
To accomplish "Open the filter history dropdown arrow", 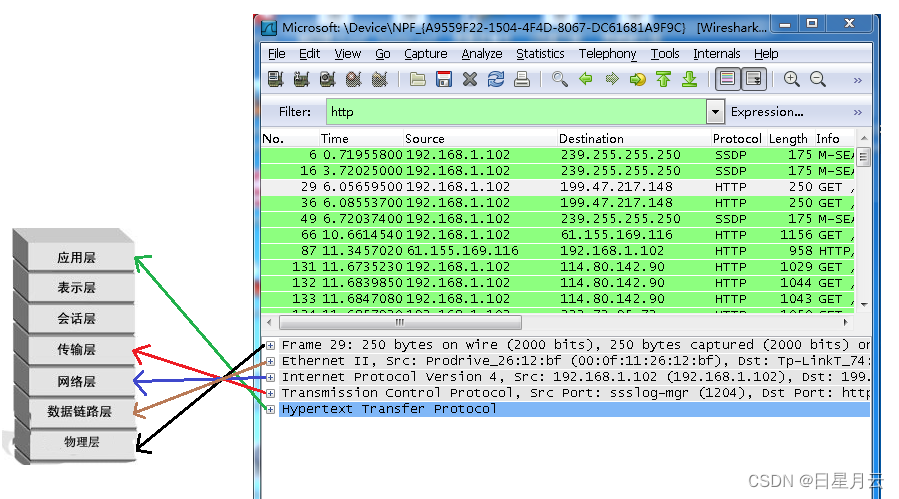I will [715, 112].
